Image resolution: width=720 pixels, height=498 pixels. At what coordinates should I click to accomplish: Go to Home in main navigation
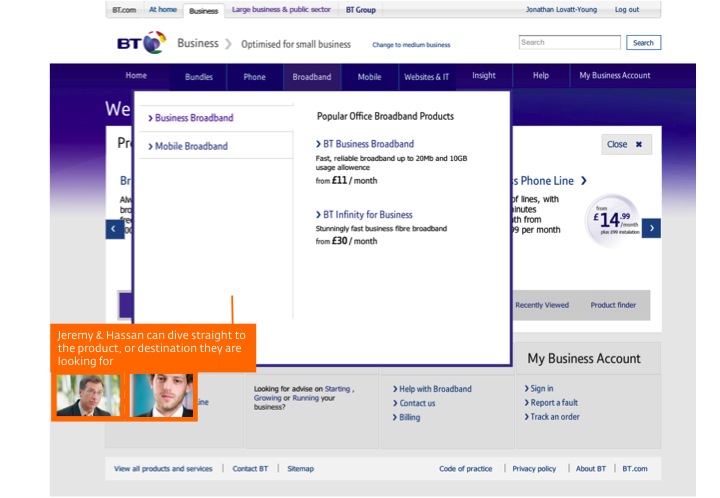[136, 76]
